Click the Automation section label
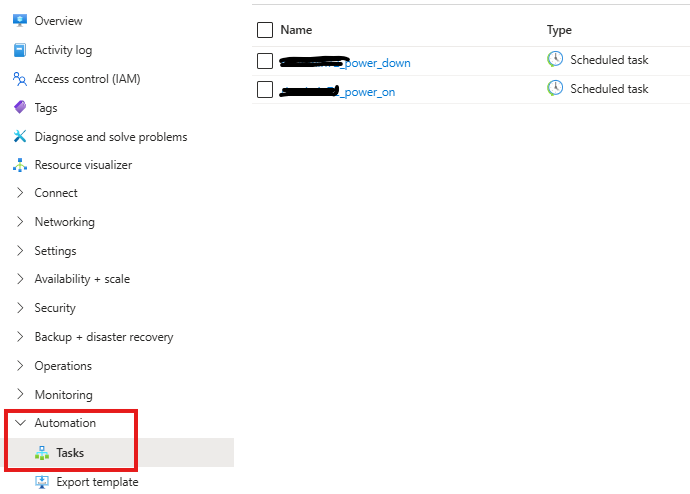 click(65, 423)
